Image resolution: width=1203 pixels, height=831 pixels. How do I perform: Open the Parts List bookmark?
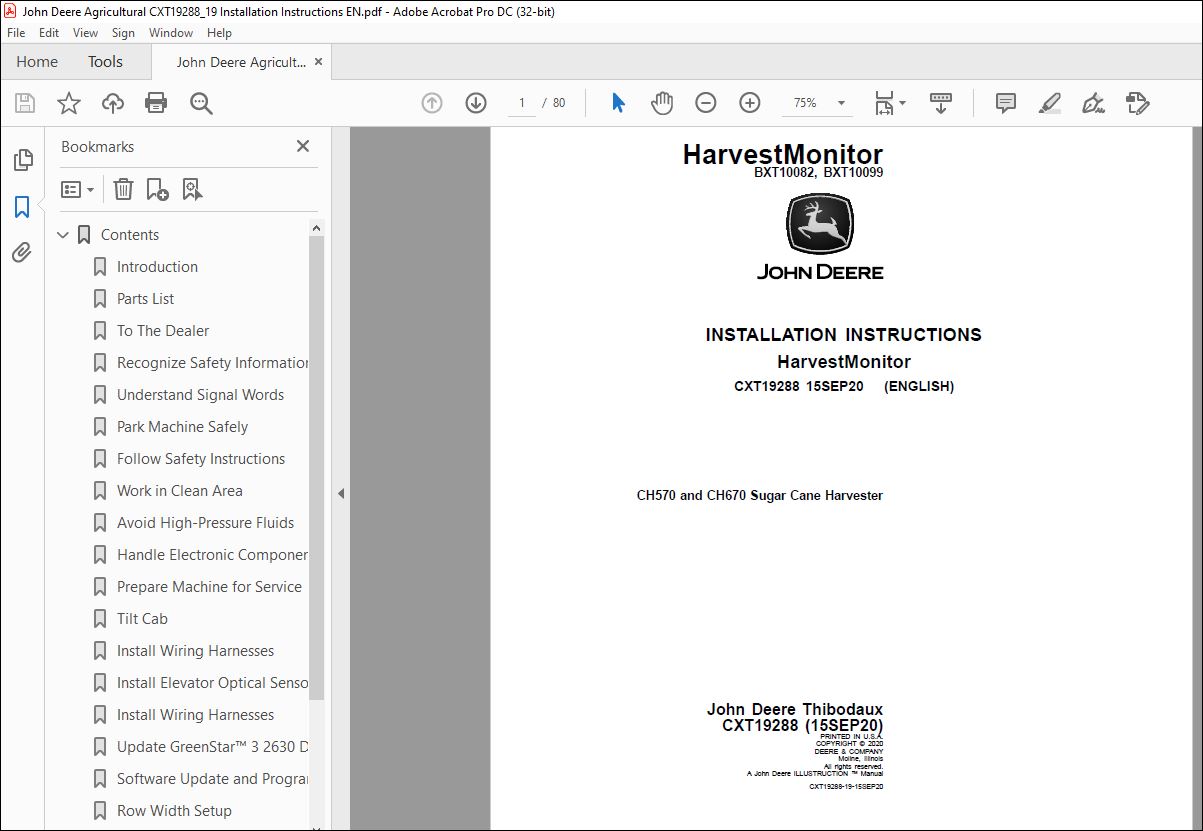[145, 299]
